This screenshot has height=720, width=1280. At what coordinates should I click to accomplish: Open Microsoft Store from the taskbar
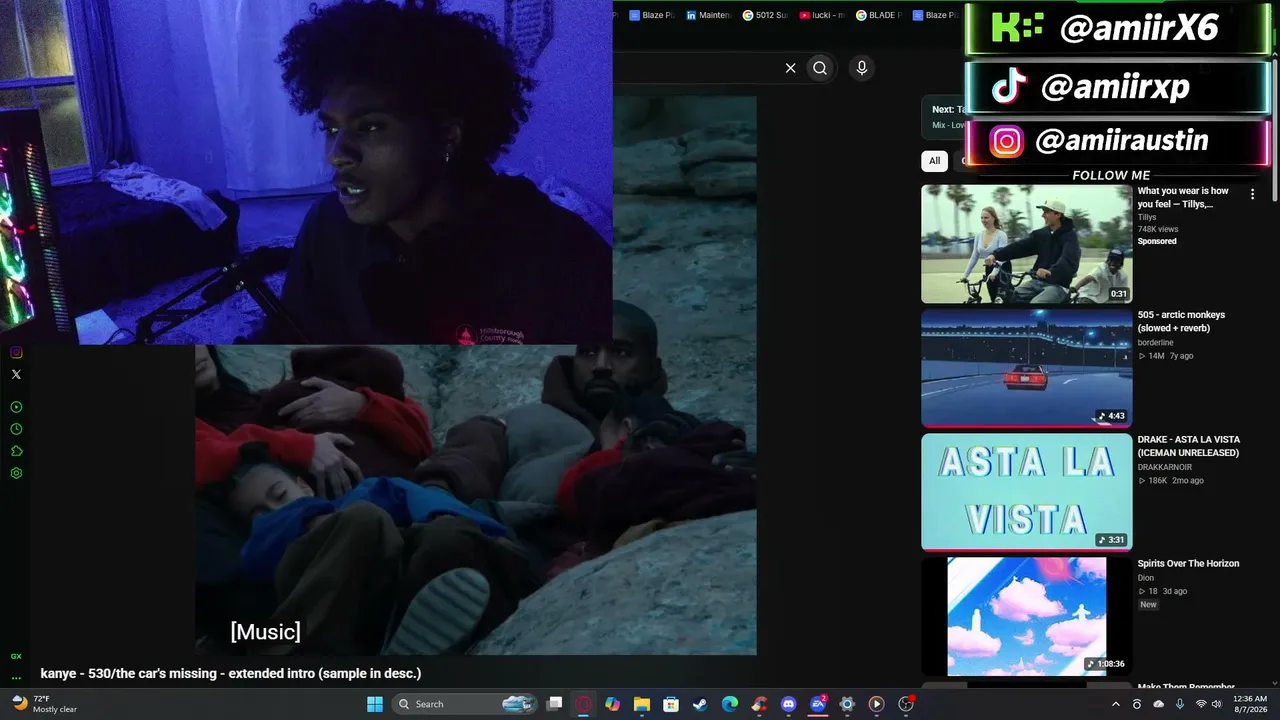[x=671, y=704]
